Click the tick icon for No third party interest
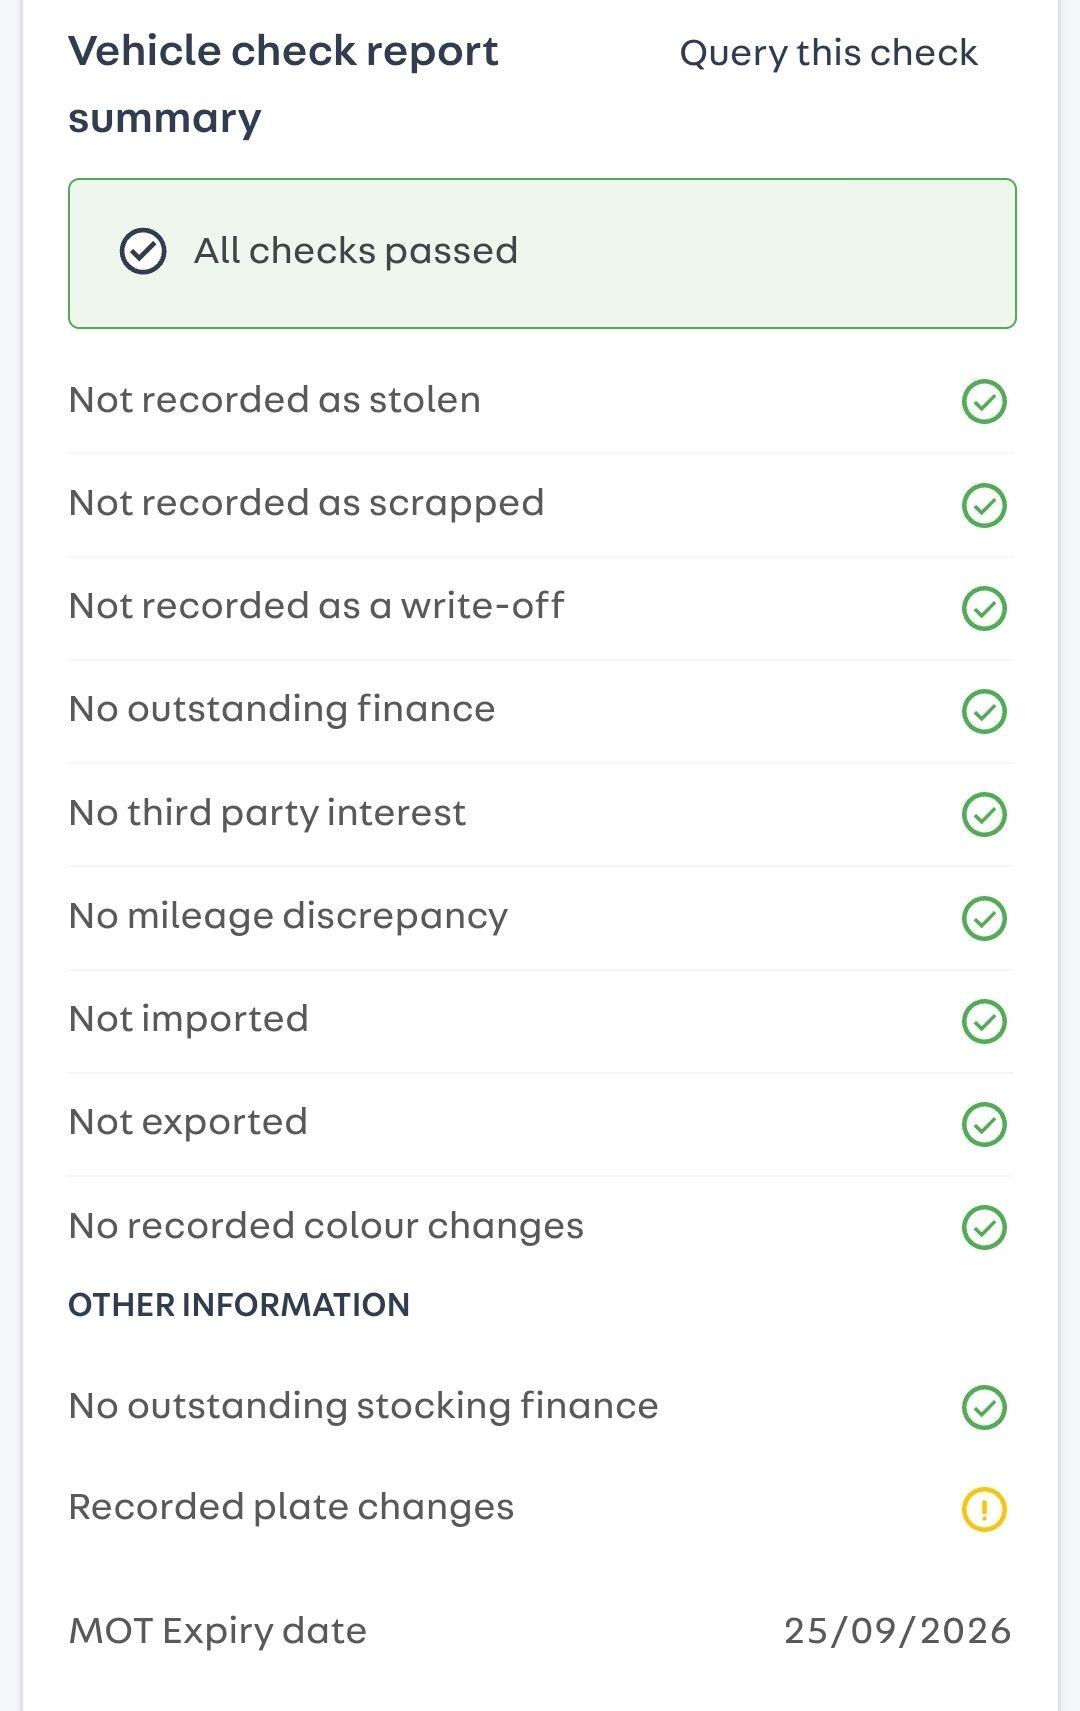Viewport: 1080px width, 1711px height. click(x=984, y=814)
